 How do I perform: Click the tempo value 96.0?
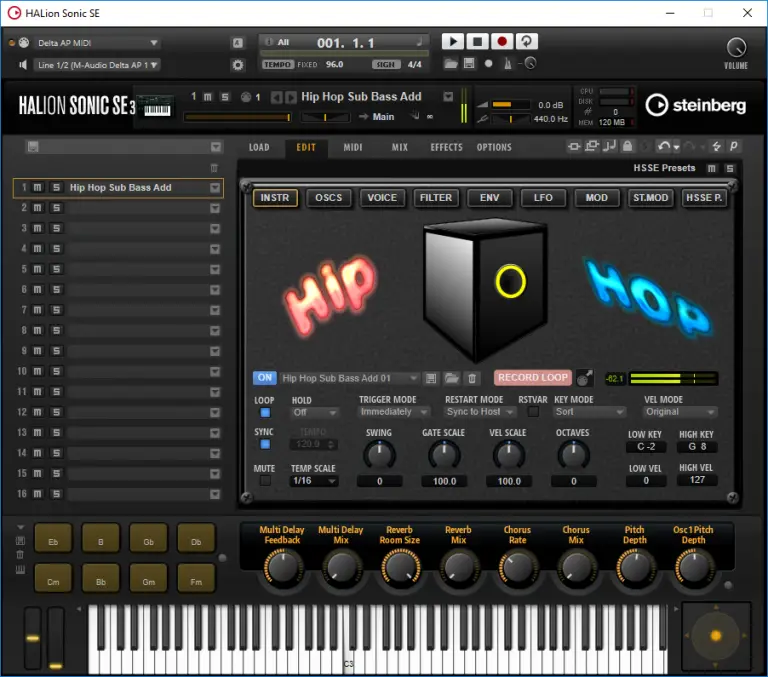tap(335, 64)
